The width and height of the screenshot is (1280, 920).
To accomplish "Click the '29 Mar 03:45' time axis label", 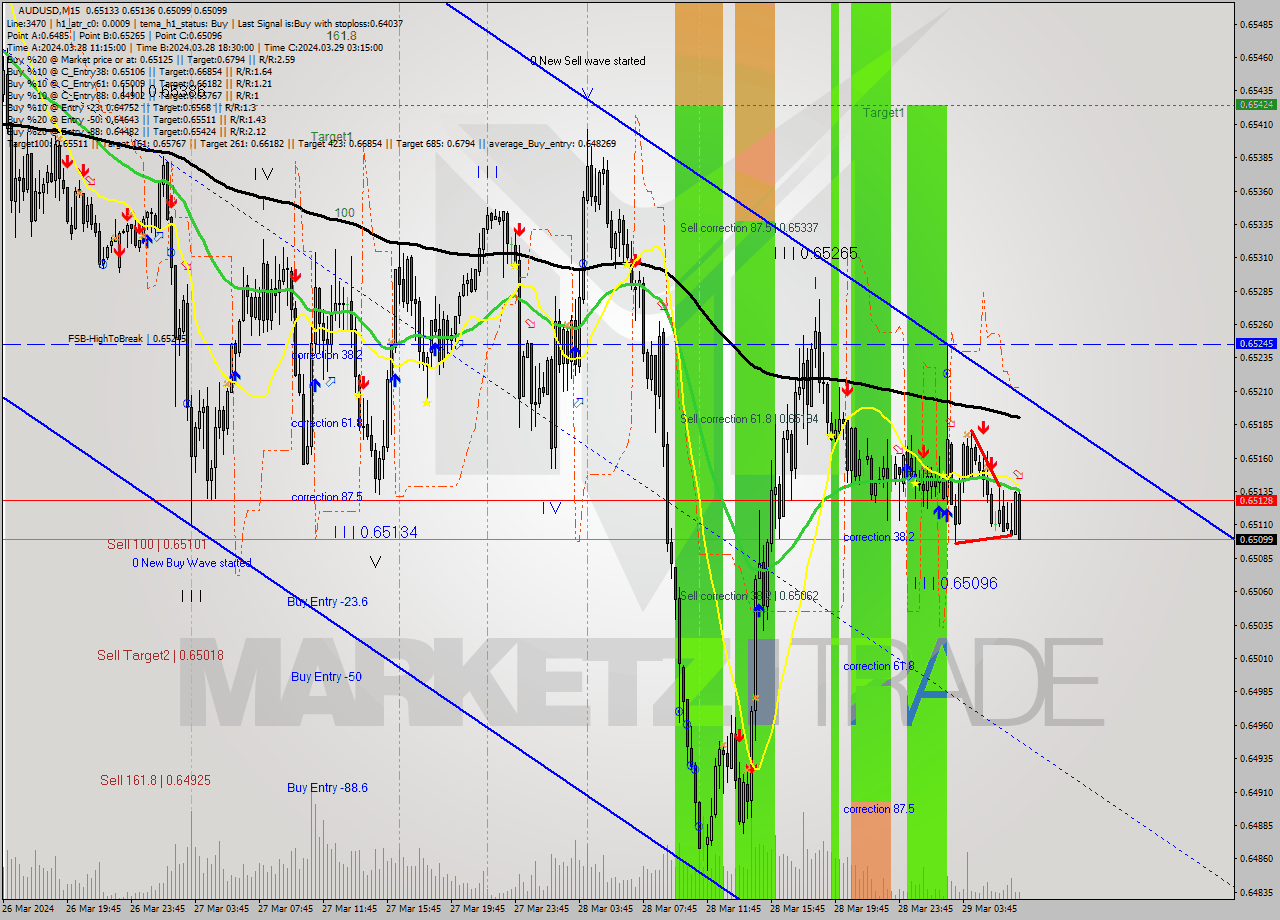I will [990, 909].
